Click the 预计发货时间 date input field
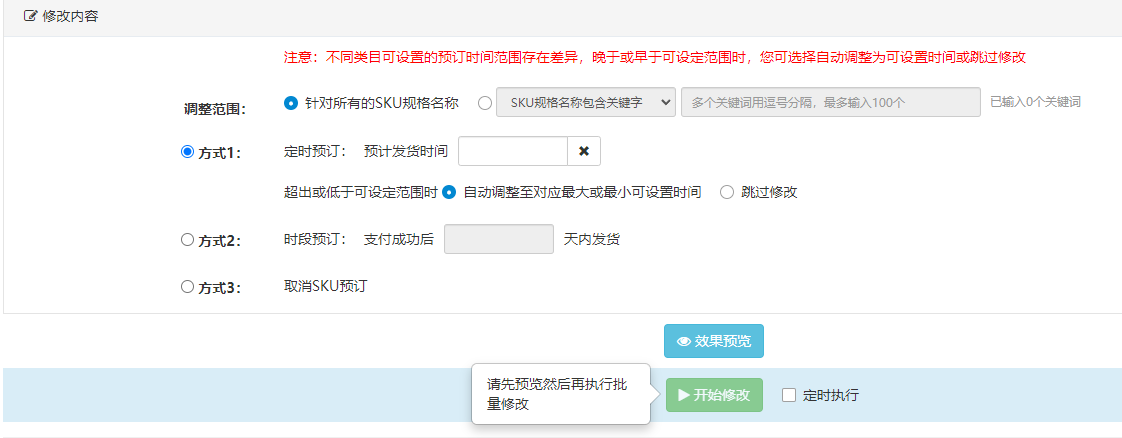 click(513, 151)
